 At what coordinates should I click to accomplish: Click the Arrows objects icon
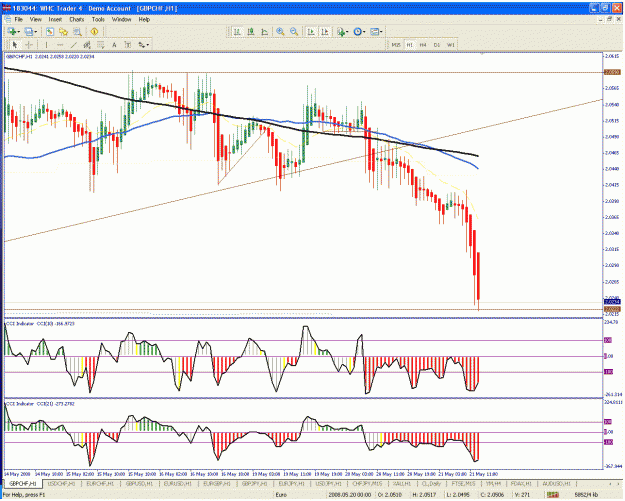142,45
